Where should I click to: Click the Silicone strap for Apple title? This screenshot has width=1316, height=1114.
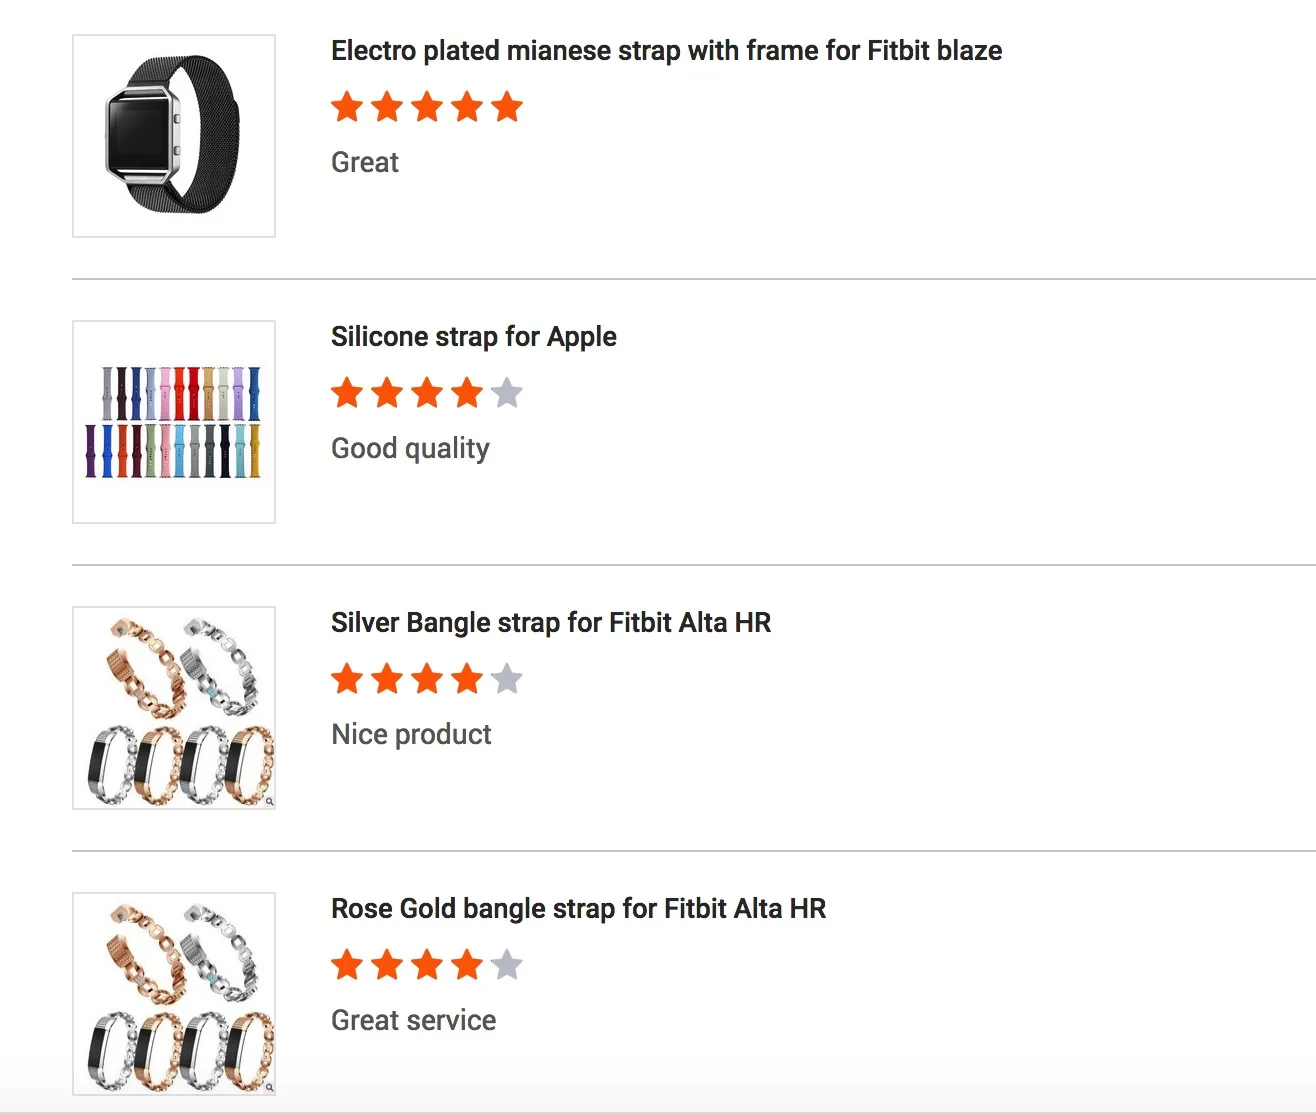pos(473,337)
